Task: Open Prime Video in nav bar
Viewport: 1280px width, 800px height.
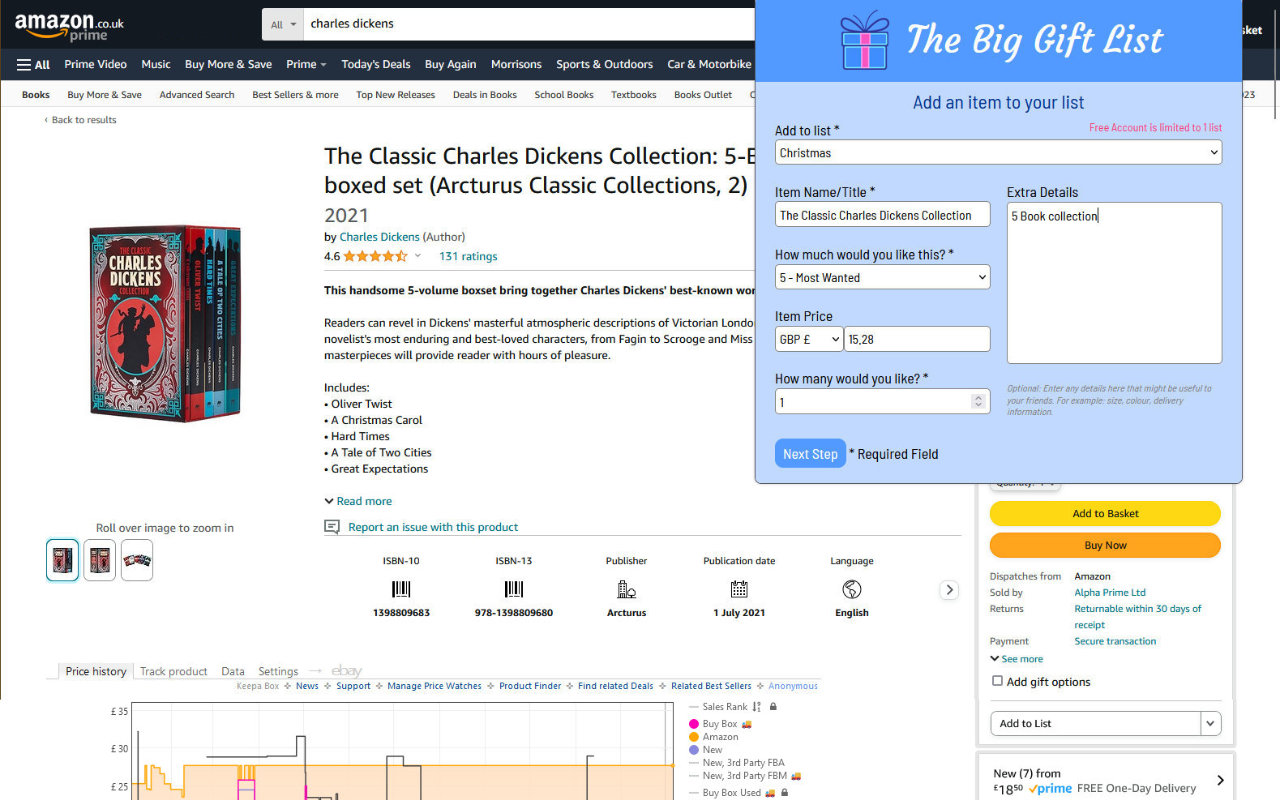Action: click(95, 64)
